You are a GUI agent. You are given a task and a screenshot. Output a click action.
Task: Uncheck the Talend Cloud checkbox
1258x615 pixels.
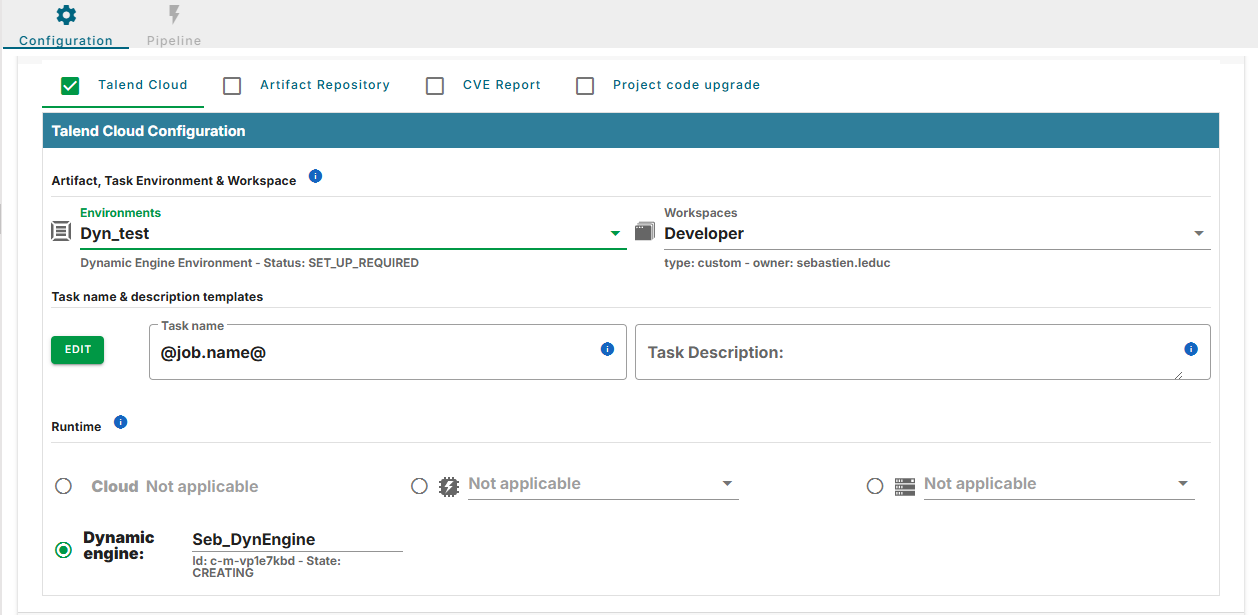[70, 86]
